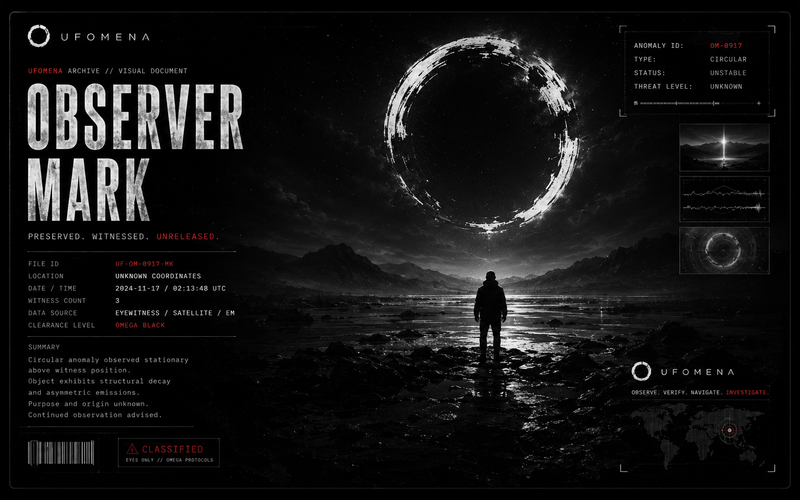Click the DATA SOURCE label

click(53, 313)
